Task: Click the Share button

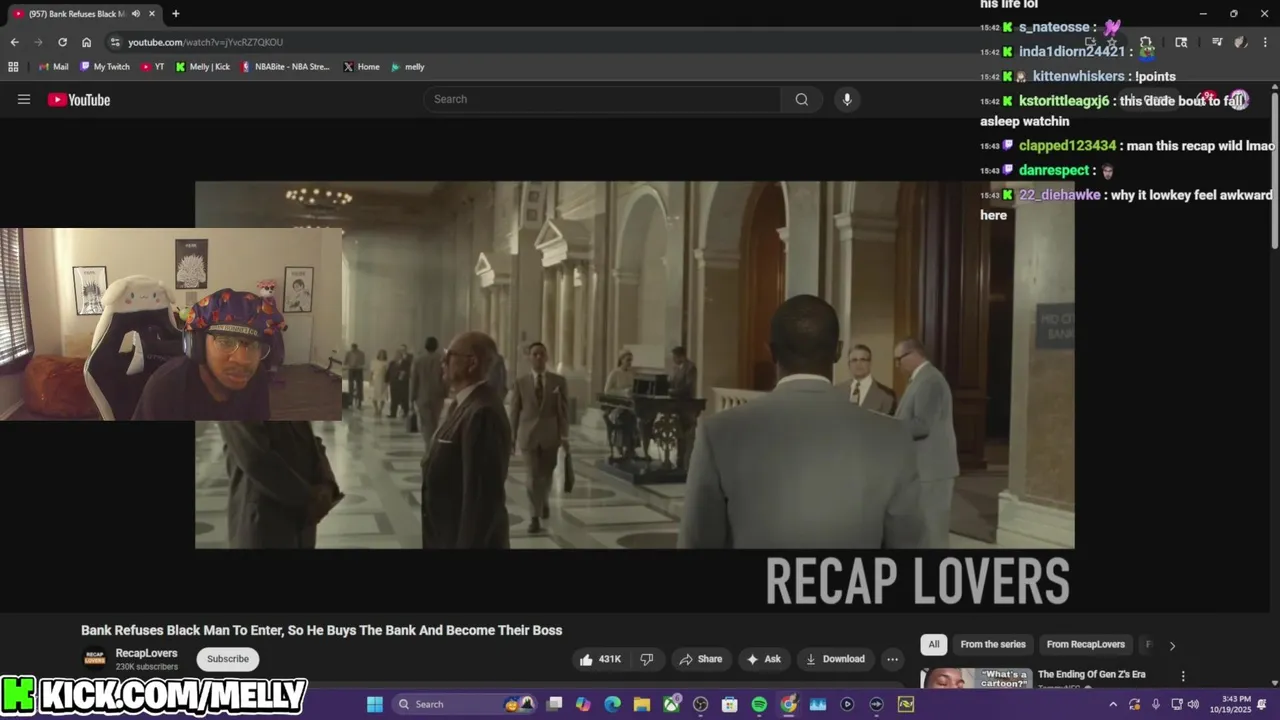Action: [700, 659]
